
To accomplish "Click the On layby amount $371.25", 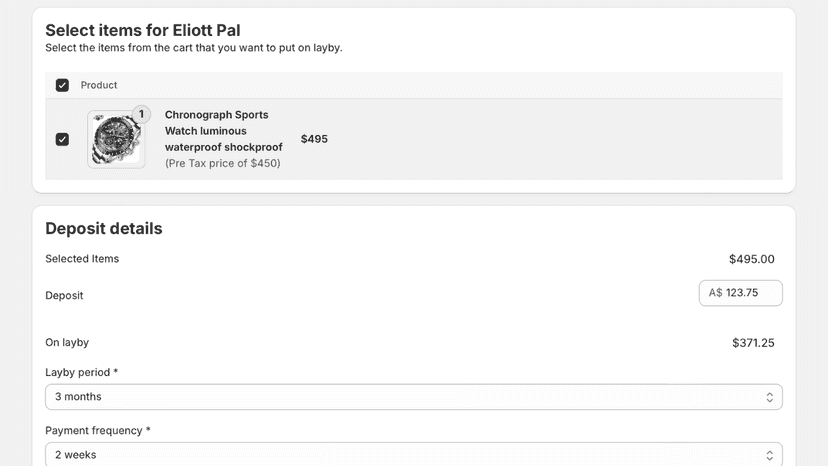I will pyautogui.click(x=753, y=343).
